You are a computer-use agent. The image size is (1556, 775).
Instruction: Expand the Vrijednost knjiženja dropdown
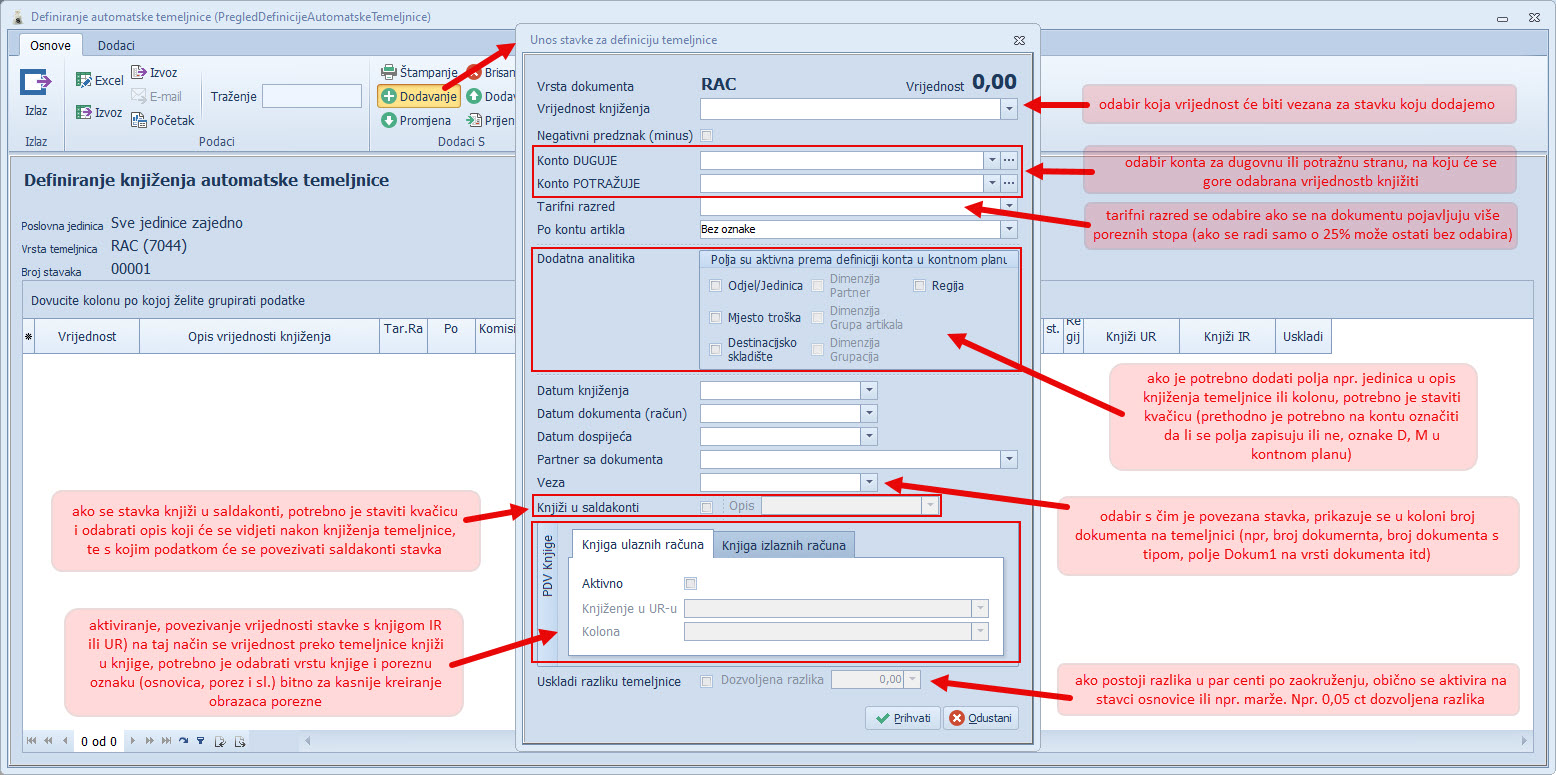coord(1009,108)
